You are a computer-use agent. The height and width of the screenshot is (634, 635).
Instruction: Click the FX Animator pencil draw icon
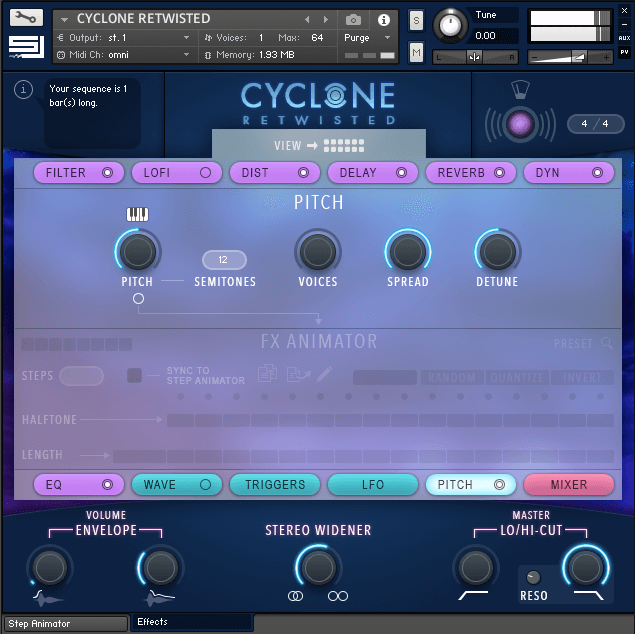[x=324, y=374]
